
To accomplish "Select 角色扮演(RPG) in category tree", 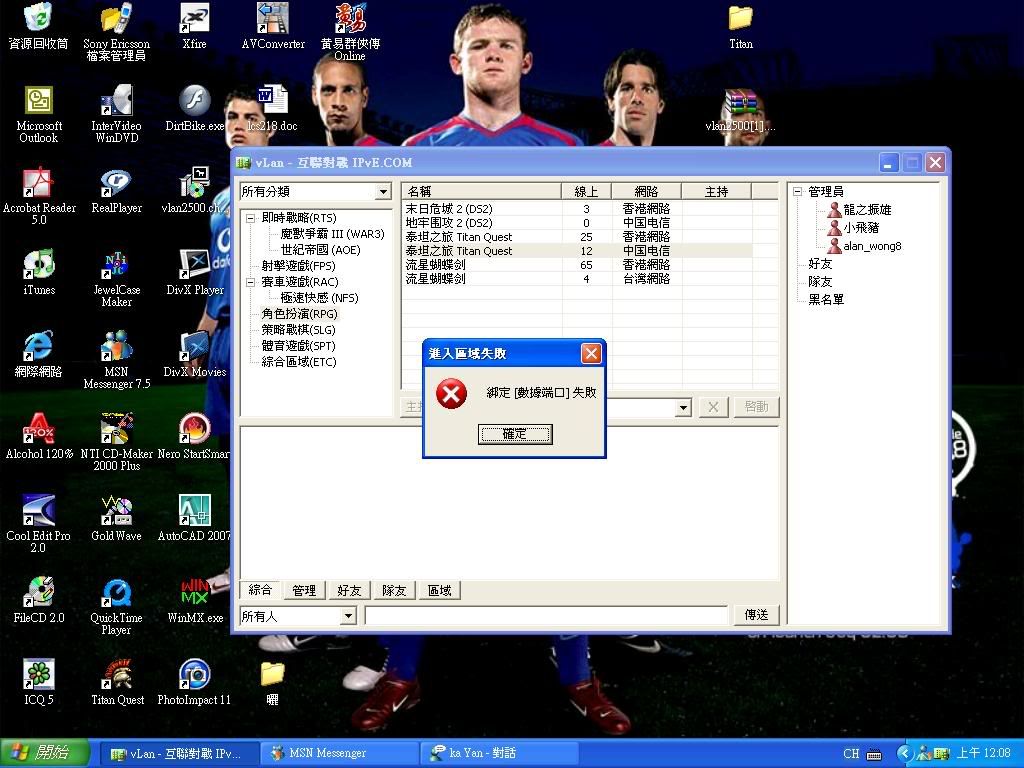I will click(299, 314).
